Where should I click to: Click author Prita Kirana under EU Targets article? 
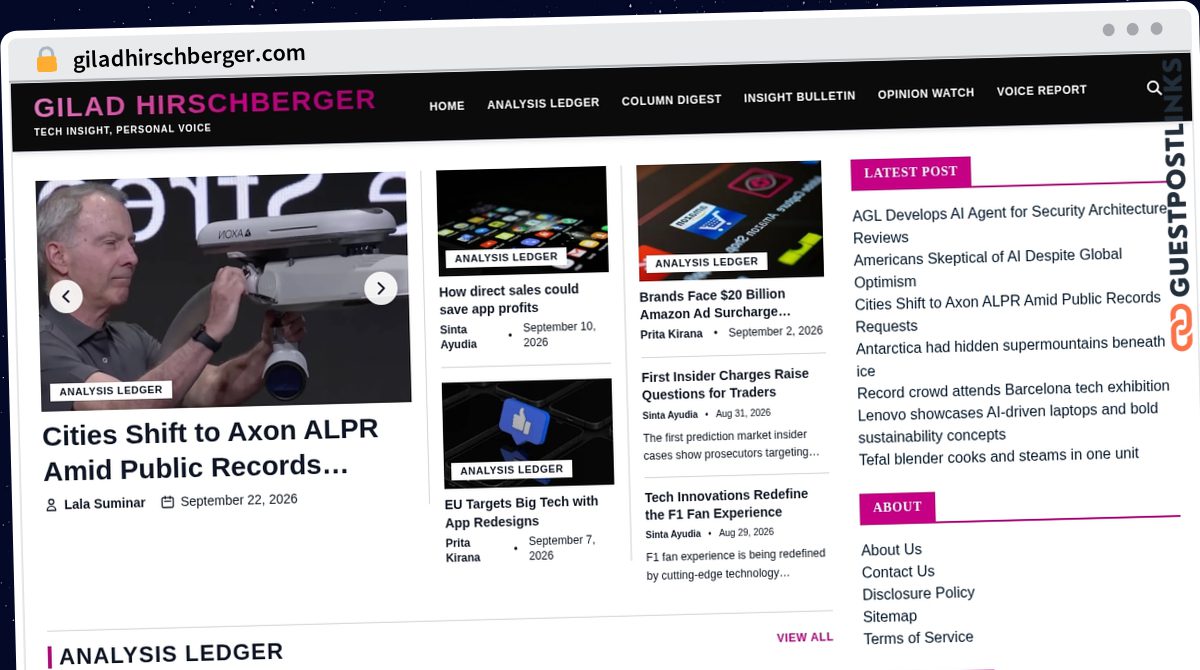(463, 550)
